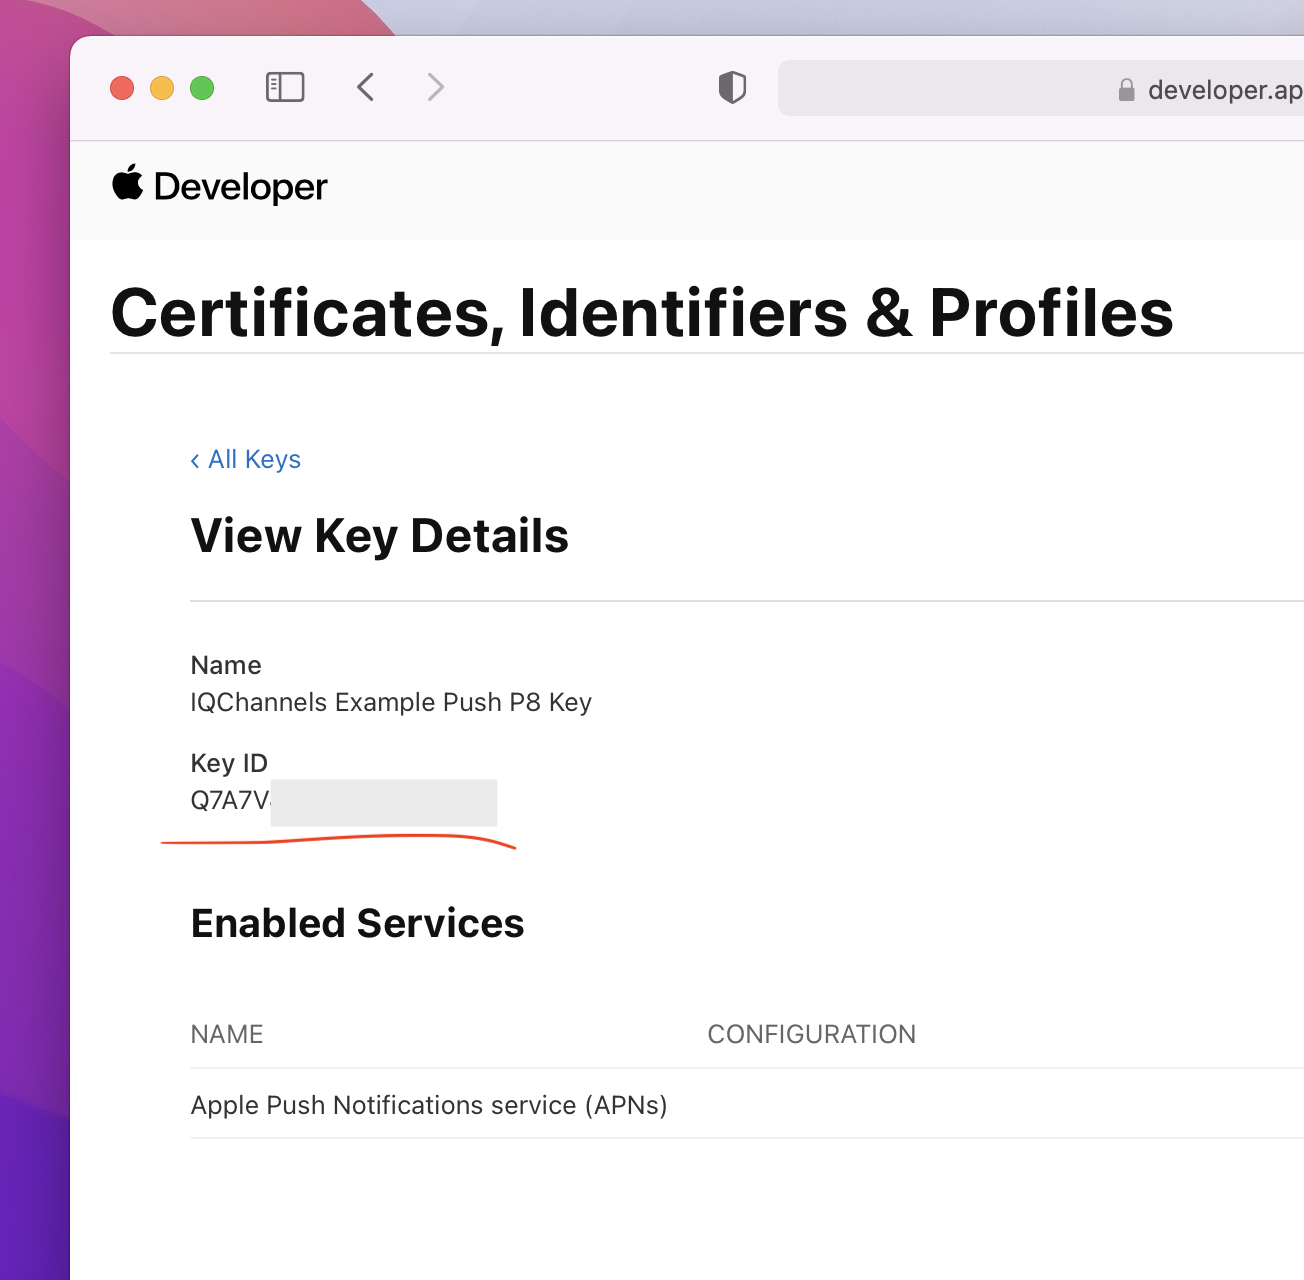The height and width of the screenshot is (1280, 1304).
Task: Click the Name field label
Action: coord(226,665)
